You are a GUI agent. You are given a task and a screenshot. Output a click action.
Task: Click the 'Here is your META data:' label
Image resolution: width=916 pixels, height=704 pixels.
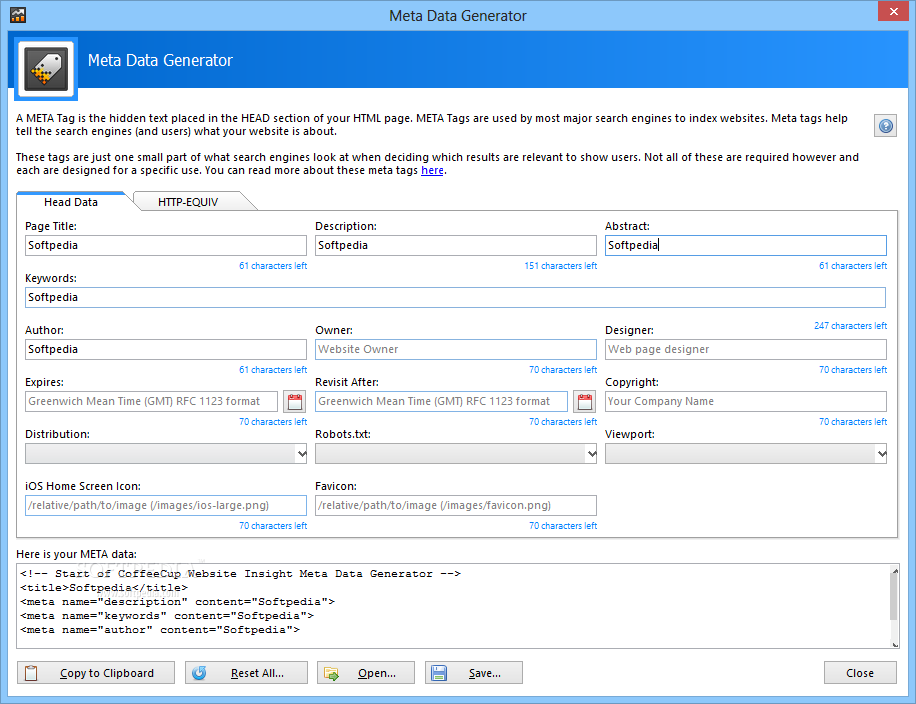76,554
